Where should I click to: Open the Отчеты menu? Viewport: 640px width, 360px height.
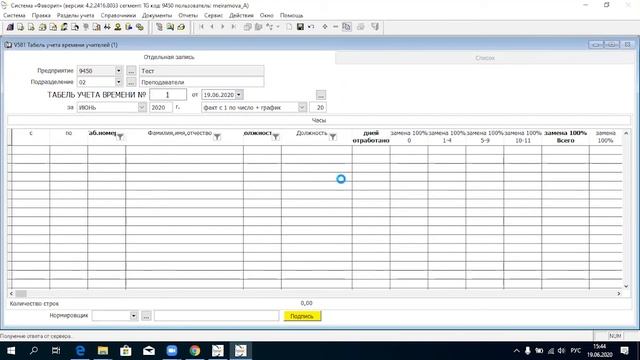click(x=188, y=15)
